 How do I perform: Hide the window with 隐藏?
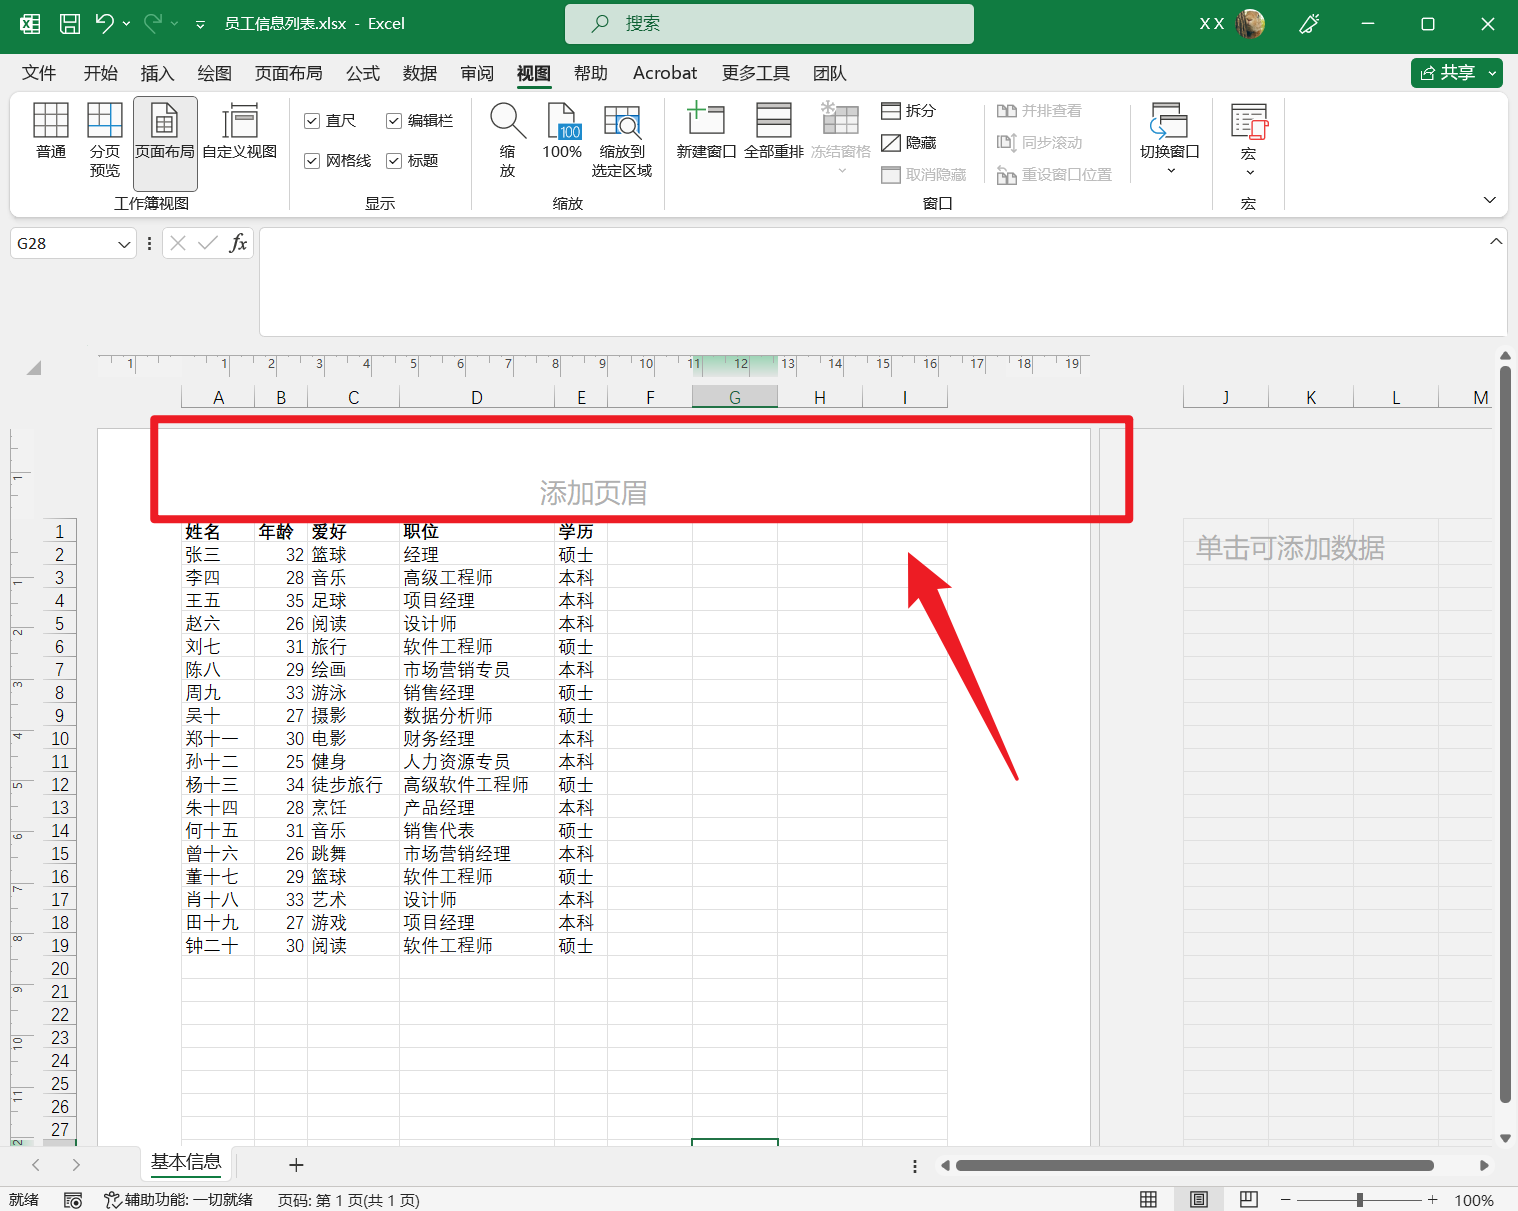point(908,142)
